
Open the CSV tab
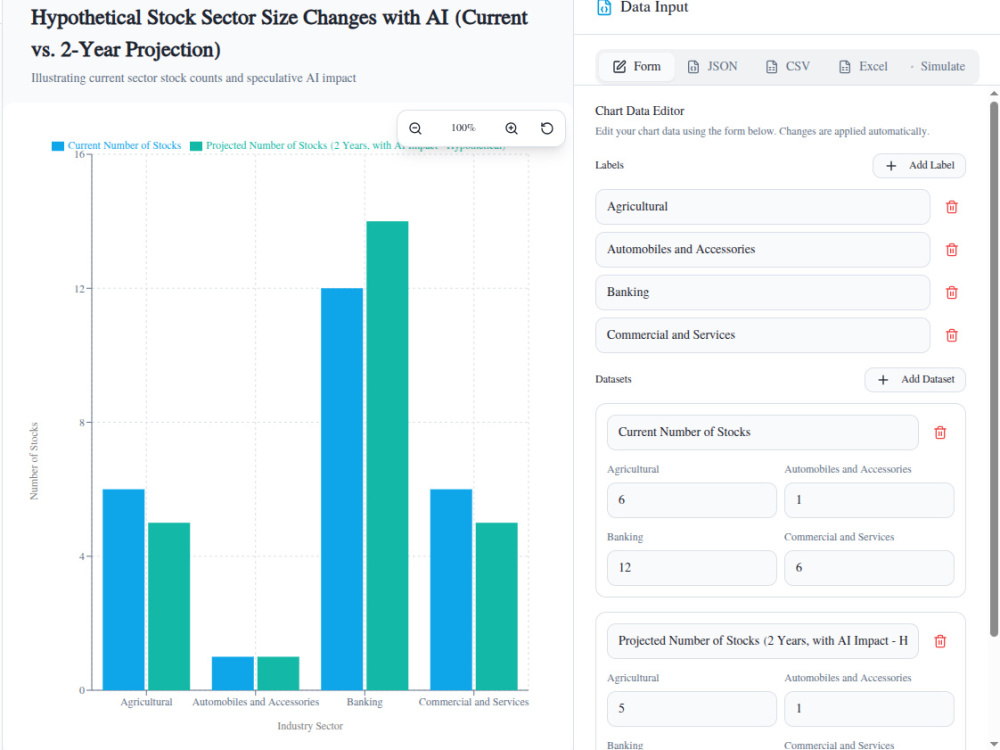(x=788, y=66)
